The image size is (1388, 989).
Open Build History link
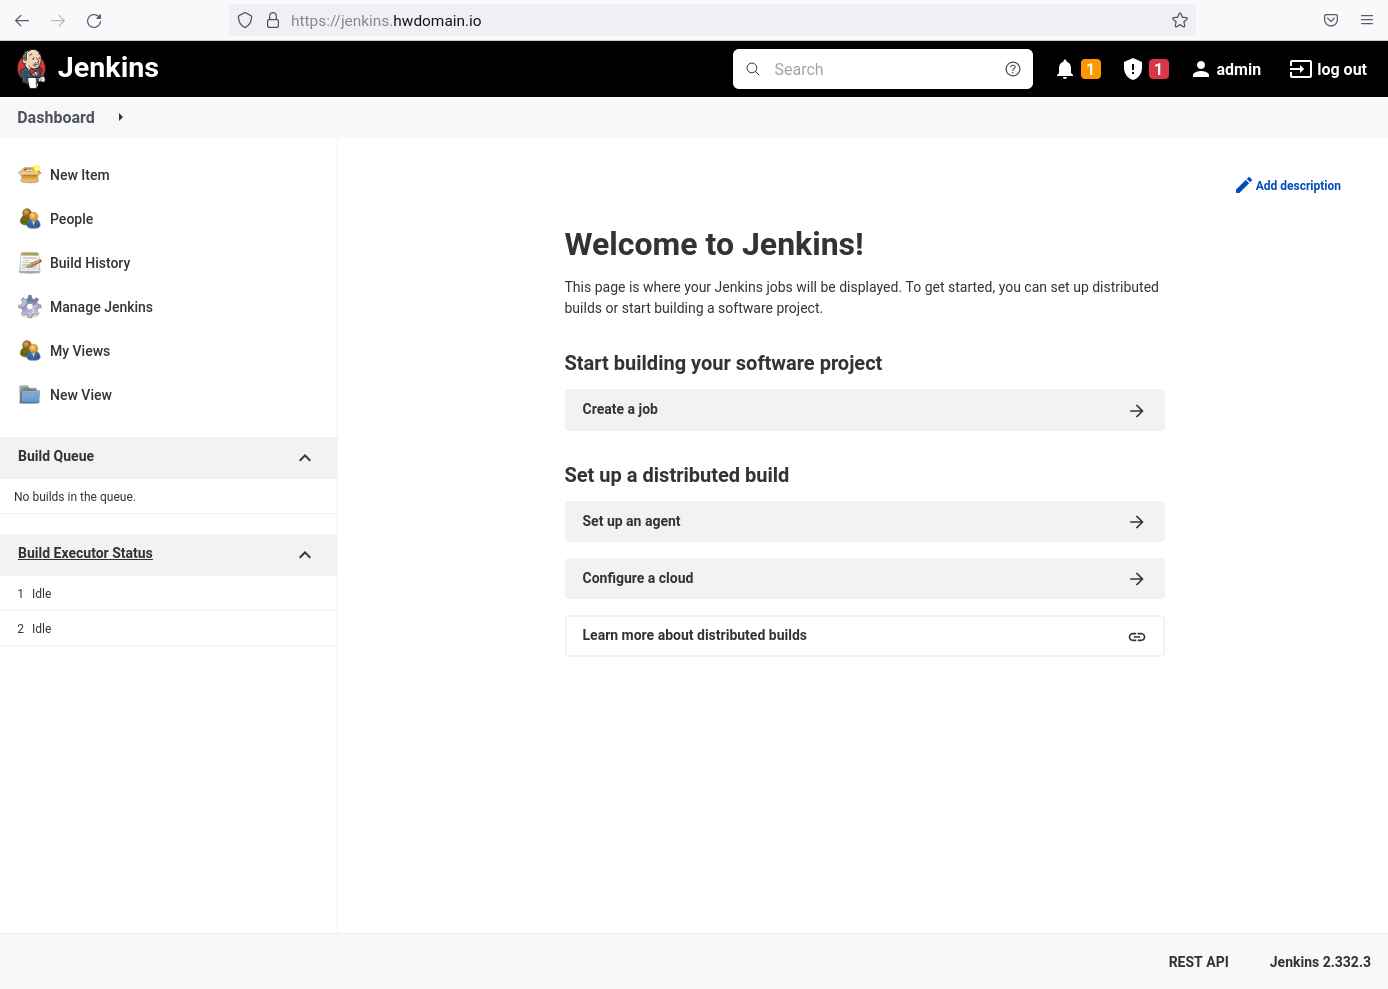90,263
